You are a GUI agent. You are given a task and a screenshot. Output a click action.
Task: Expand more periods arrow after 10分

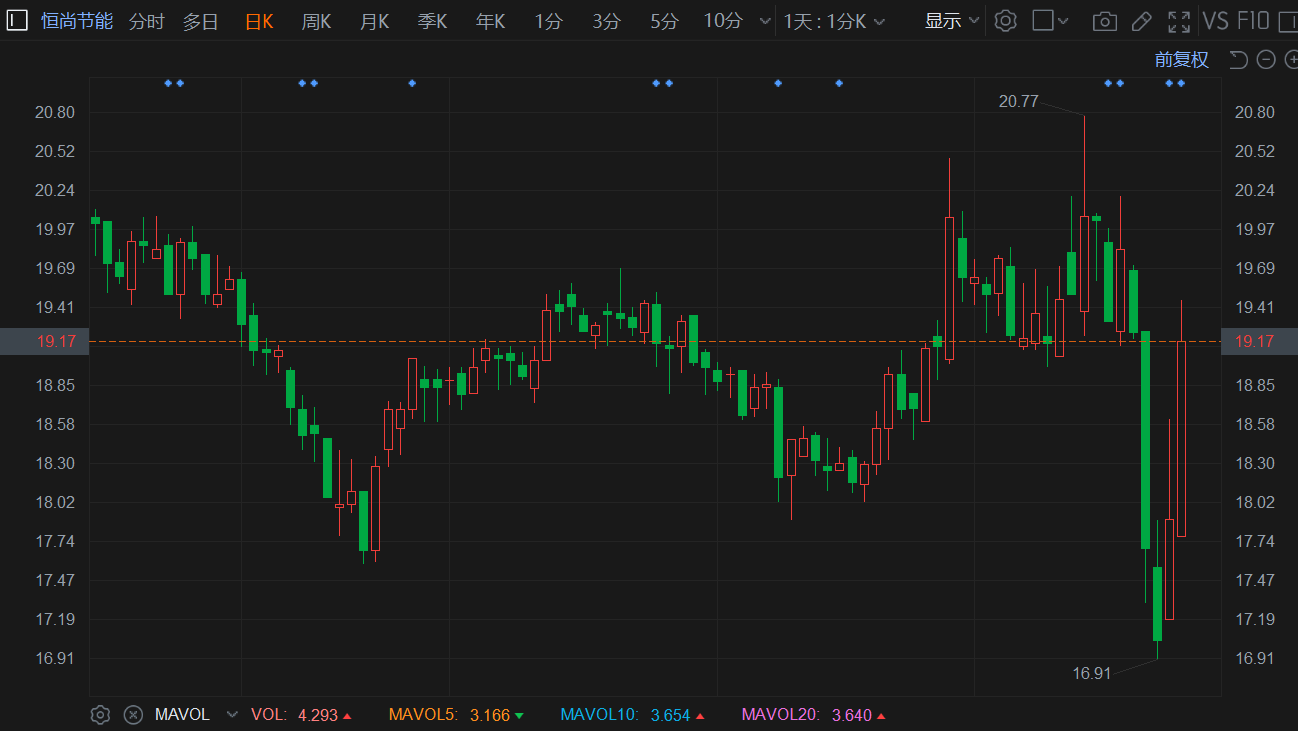tap(765, 21)
